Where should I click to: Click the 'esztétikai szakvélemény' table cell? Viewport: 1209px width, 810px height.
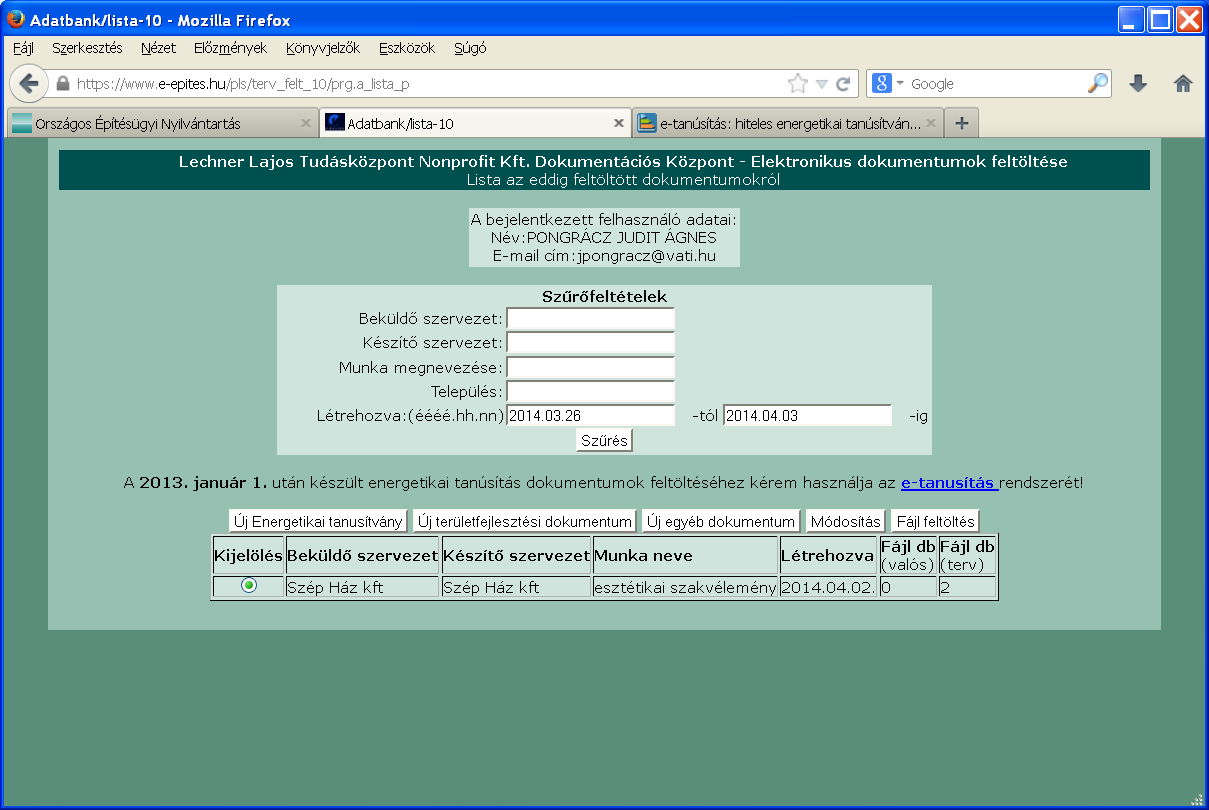685,588
